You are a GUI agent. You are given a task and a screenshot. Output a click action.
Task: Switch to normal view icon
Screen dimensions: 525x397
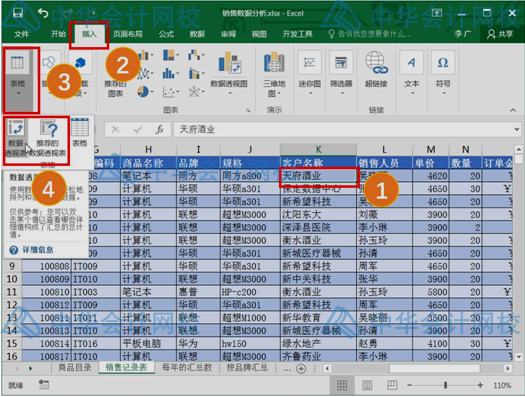point(342,385)
